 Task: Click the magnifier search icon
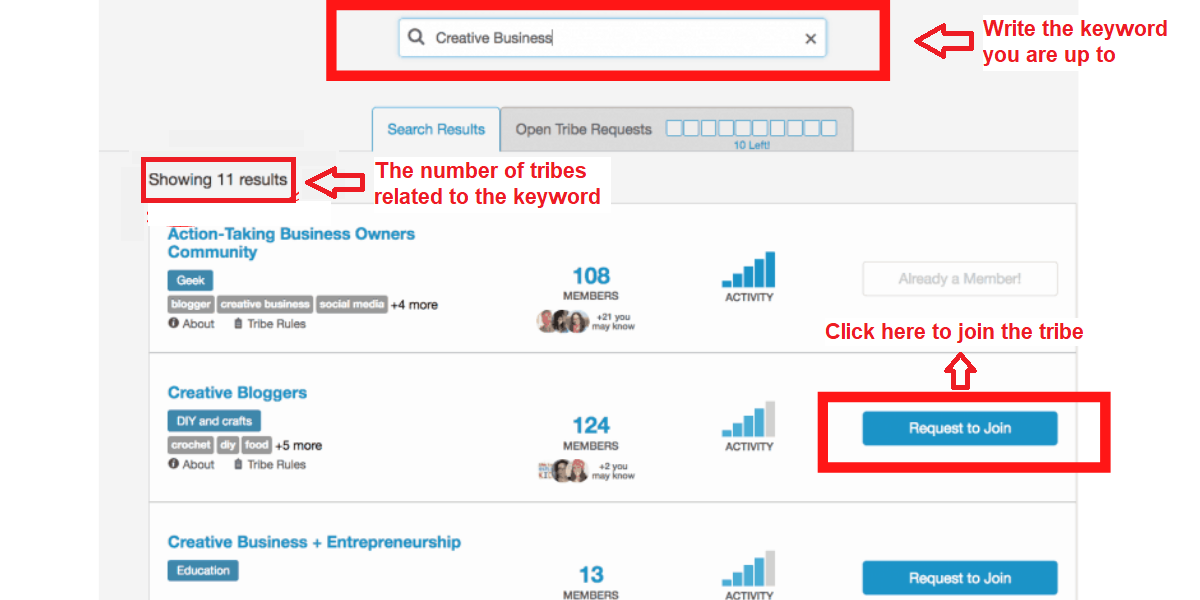coord(416,38)
